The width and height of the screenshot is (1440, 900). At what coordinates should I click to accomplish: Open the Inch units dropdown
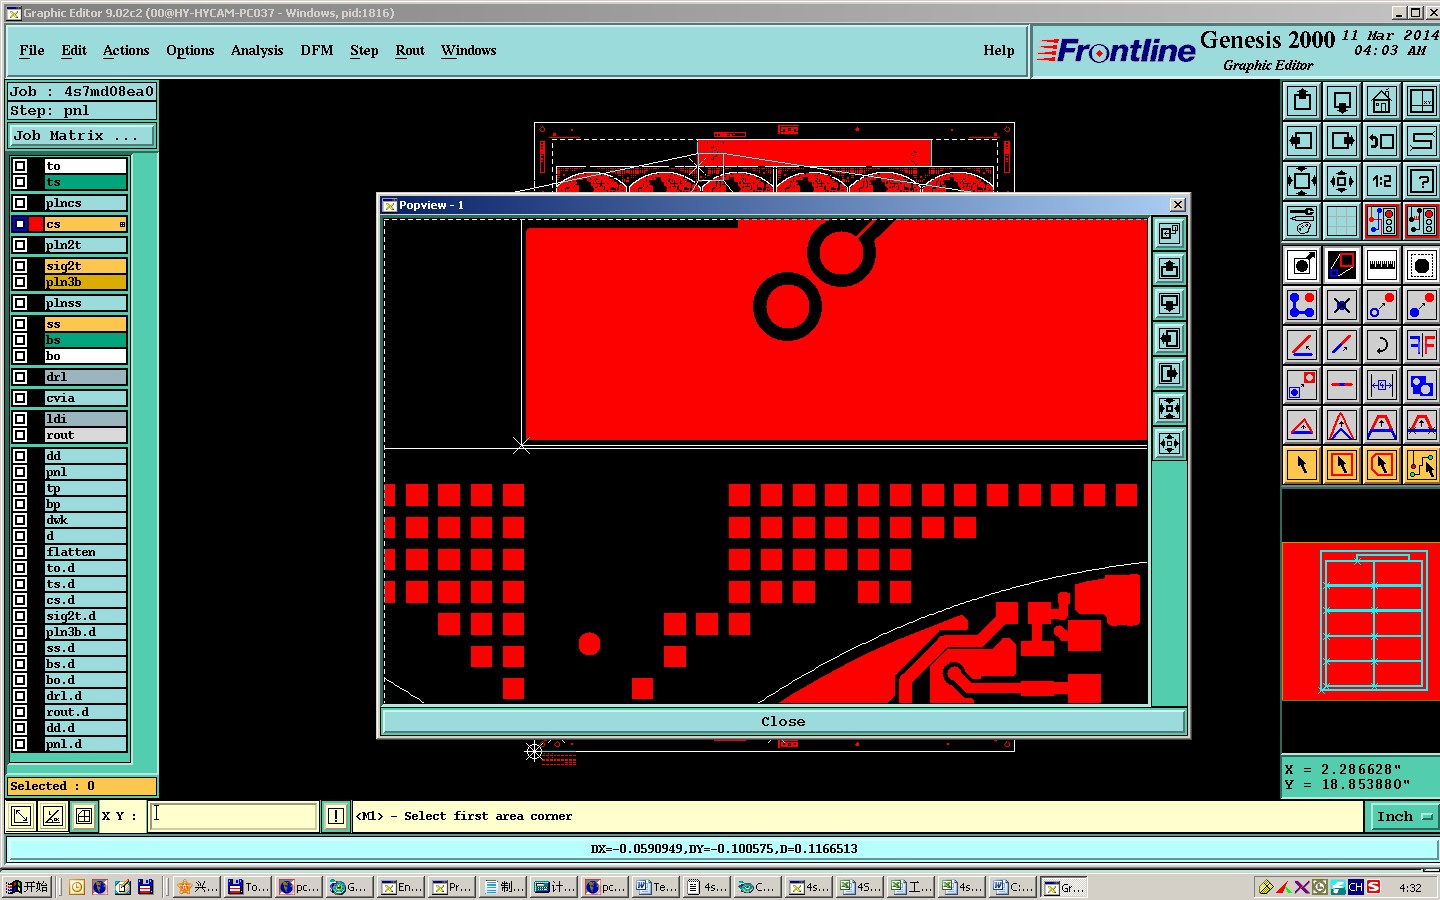pyautogui.click(x=1403, y=816)
